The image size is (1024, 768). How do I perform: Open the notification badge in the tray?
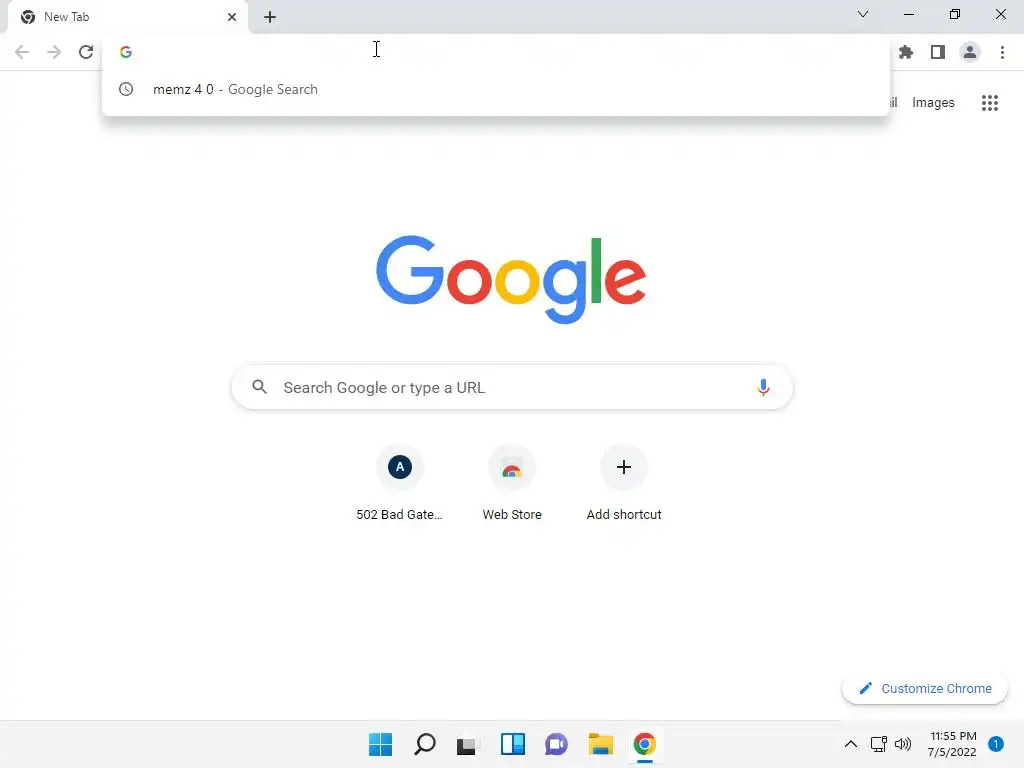[996, 744]
